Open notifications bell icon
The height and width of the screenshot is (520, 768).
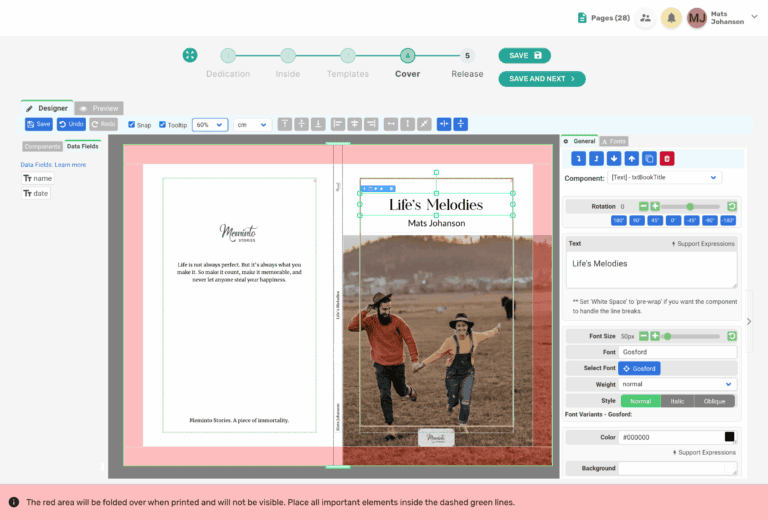click(672, 18)
